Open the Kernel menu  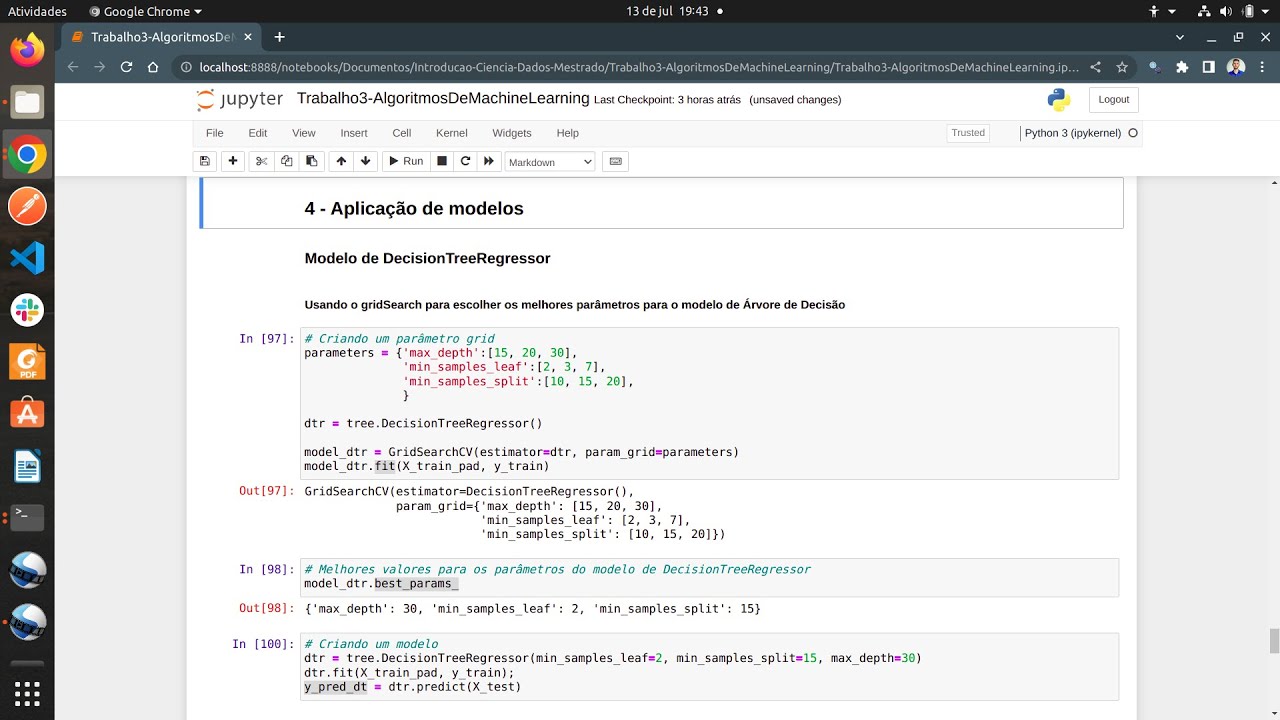click(x=452, y=133)
